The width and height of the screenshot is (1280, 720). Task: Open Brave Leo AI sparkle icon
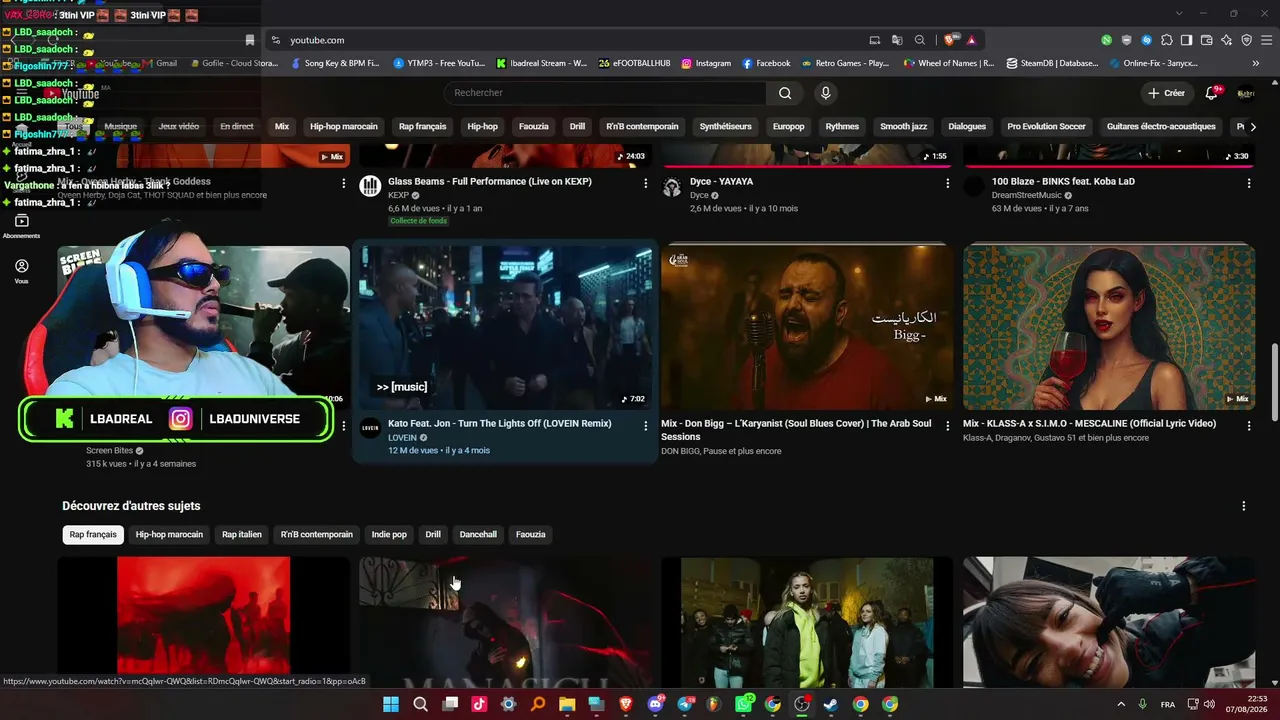point(1226,40)
